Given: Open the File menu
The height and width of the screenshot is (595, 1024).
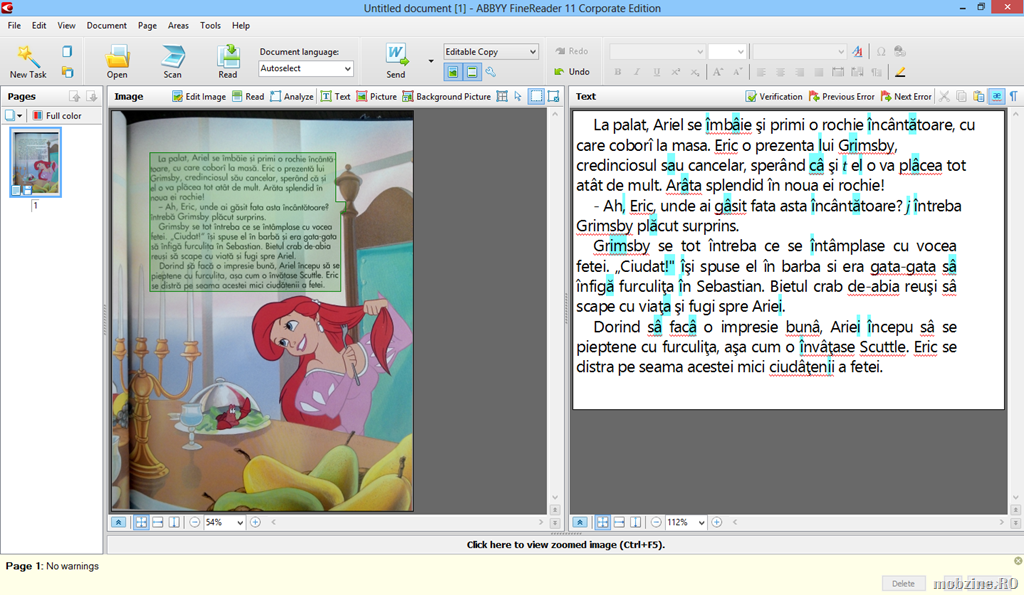Looking at the screenshot, I should [x=14, y=25].
